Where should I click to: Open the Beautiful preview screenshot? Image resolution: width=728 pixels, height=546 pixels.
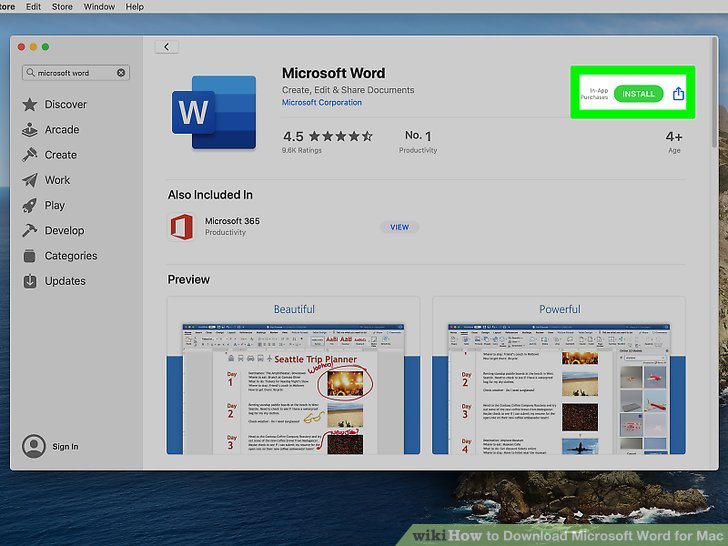[293, 375]
